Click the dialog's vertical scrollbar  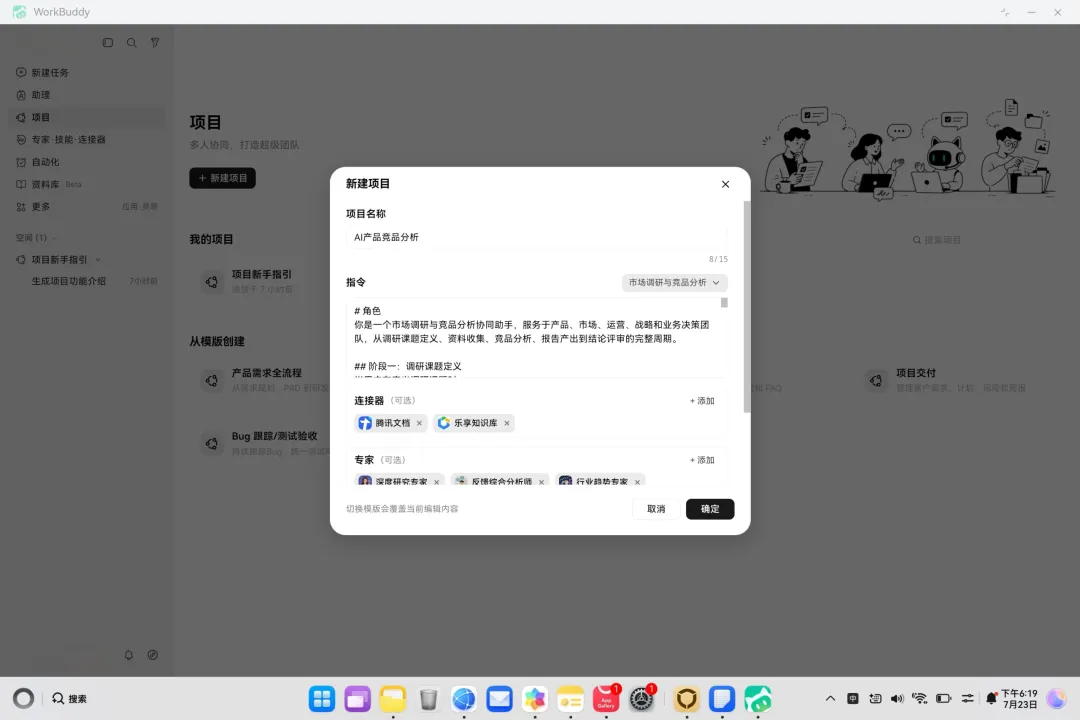point(747,307)
